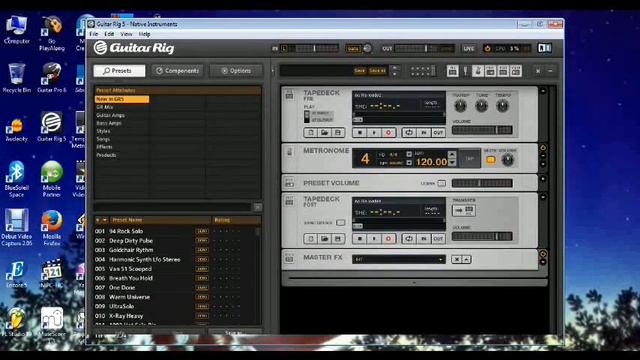
Task: Stop playback on Tapedeck Post
Action: pos(360,238)
